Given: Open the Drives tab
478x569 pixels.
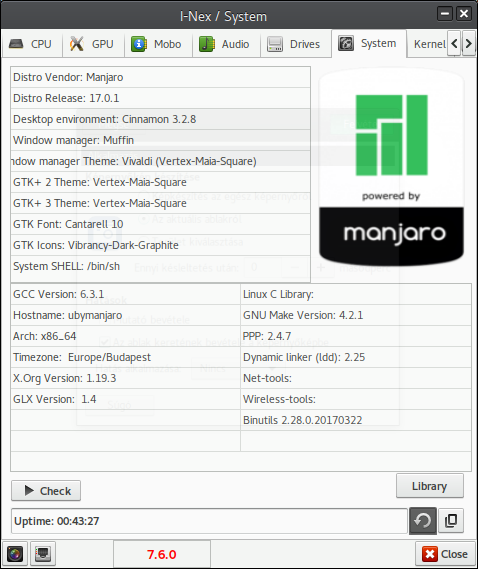Looking at the screenshot, I should pyautogui.click(x=295, y=44).
